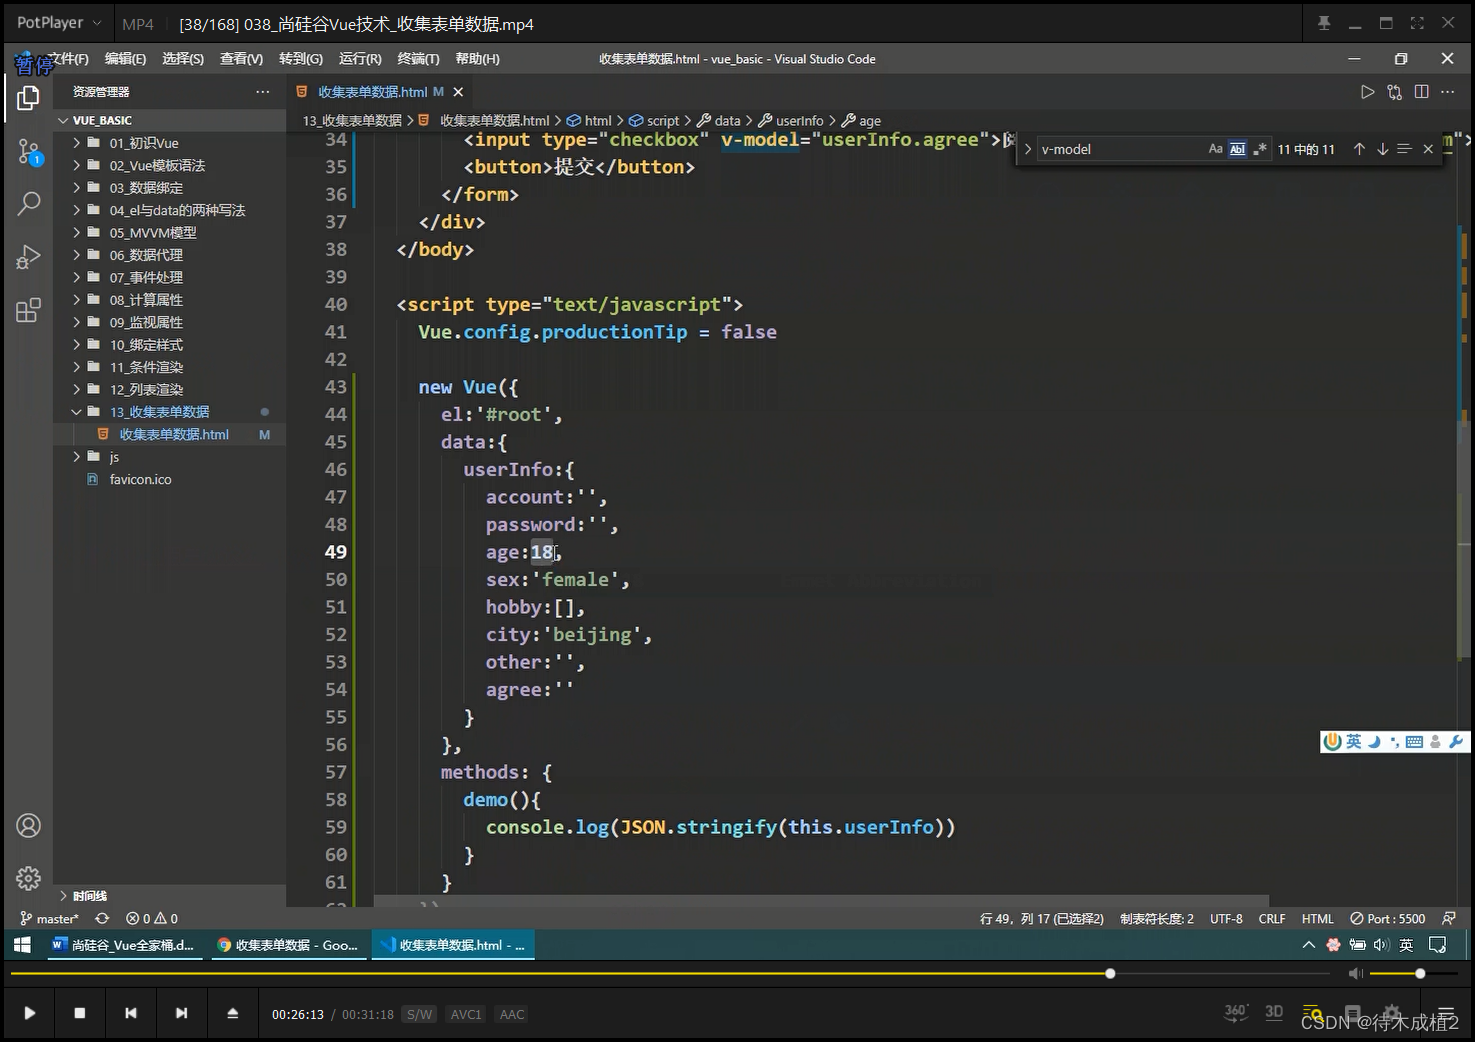1475x1042 pixels.
Task: Open changes compare icon in editor toolbar
Action: pyautogui.click(x=1394, y=92)
